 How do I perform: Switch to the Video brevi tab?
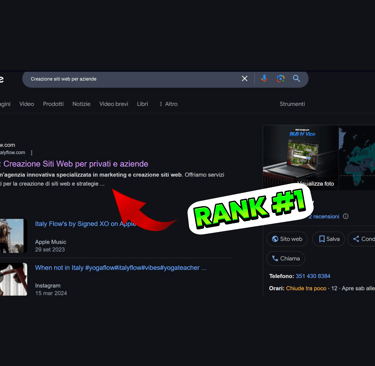click(x=113, y=104)
